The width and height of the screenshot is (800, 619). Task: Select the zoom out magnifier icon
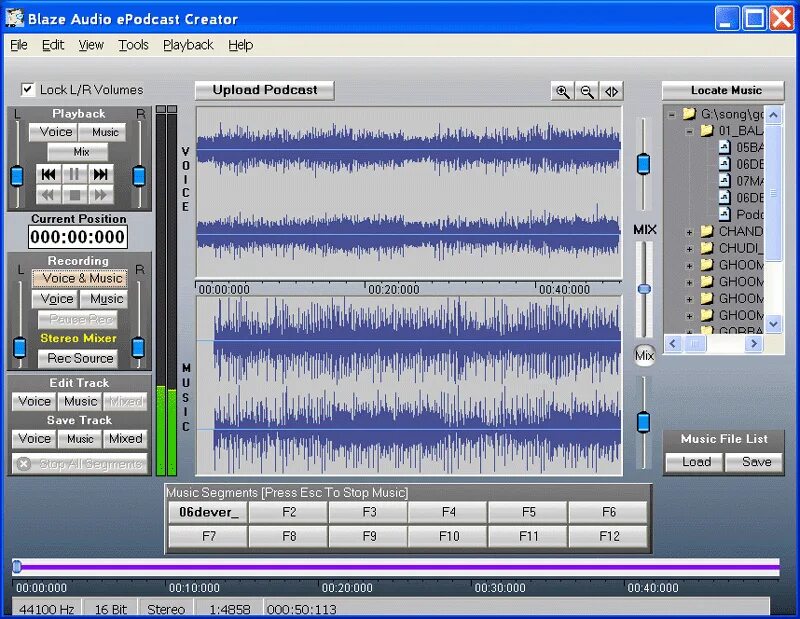tap(587, 92)
